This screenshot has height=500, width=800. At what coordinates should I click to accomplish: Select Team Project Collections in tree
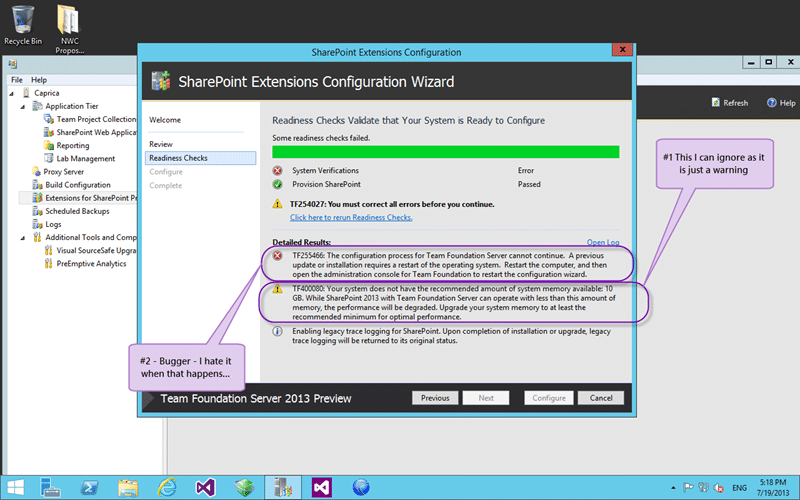(96, 119)
